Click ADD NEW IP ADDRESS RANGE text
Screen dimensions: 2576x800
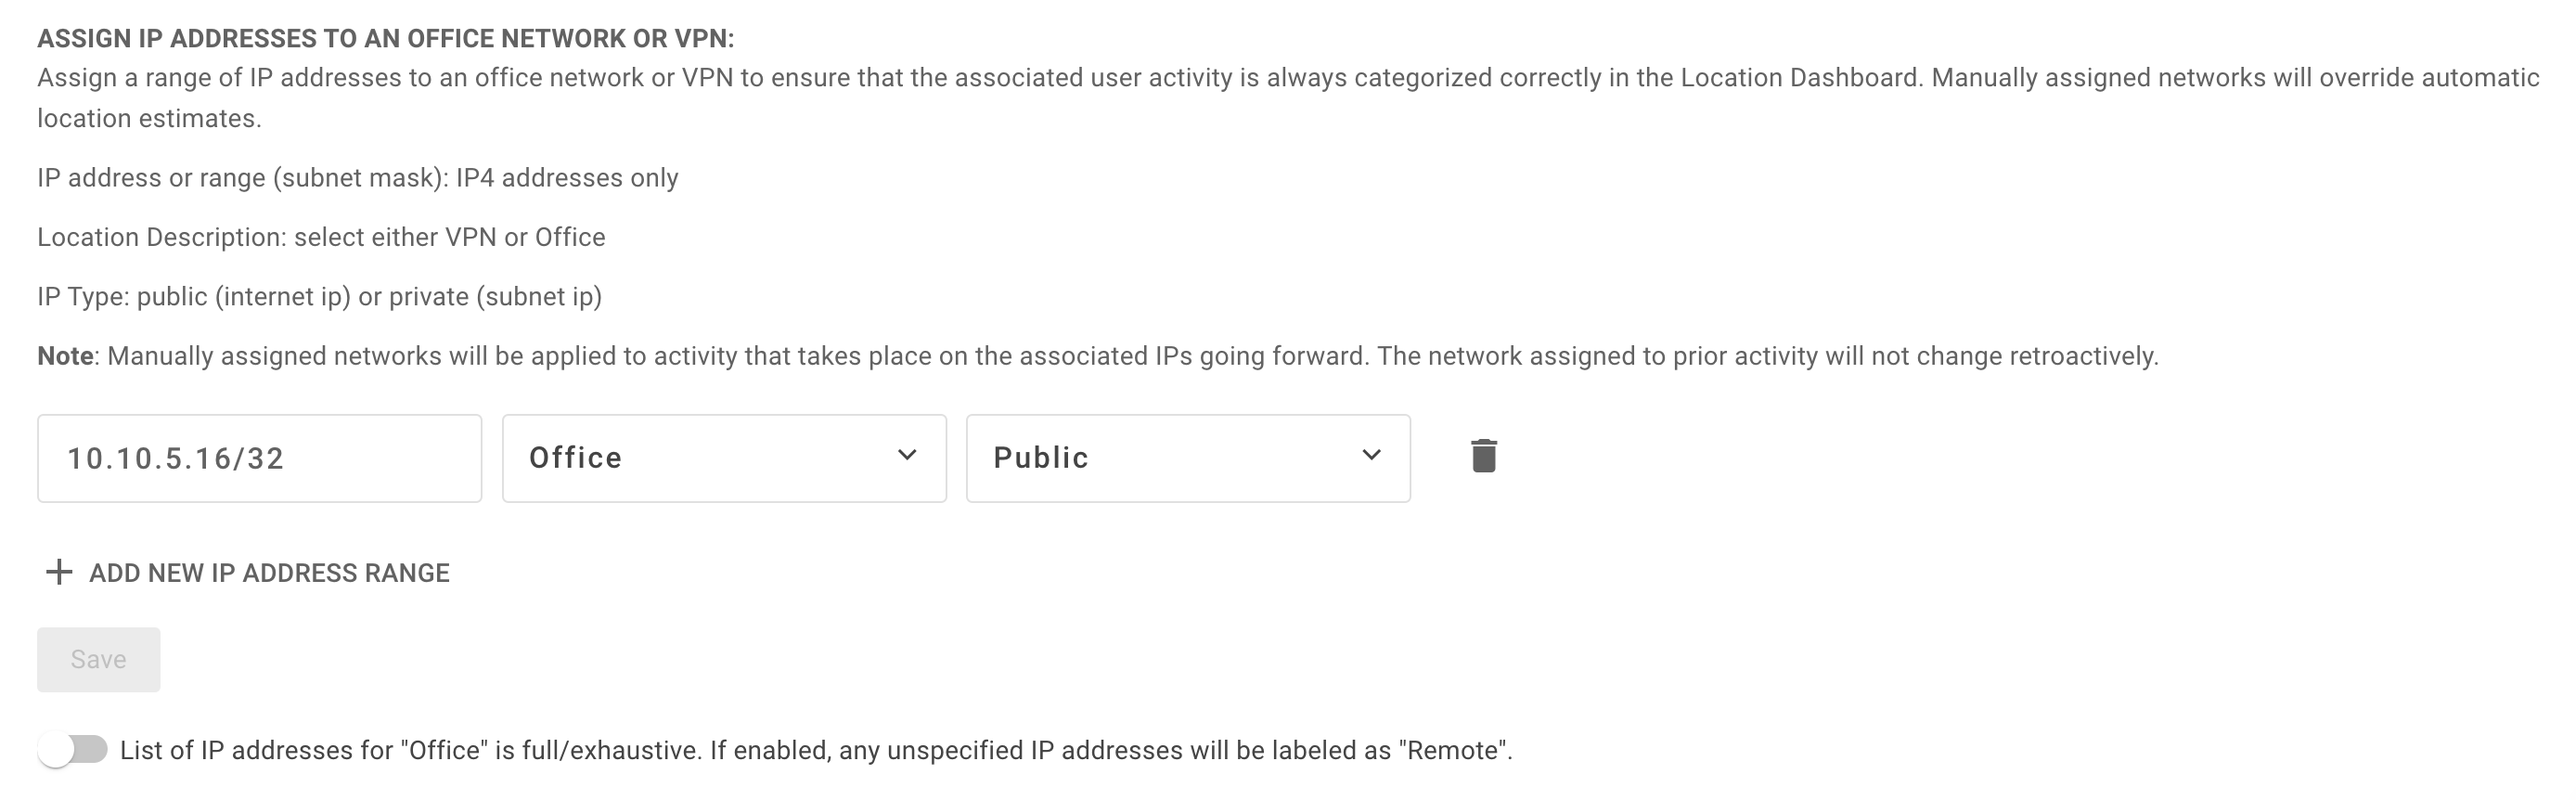pyautogui.click(x=269, y=573)
